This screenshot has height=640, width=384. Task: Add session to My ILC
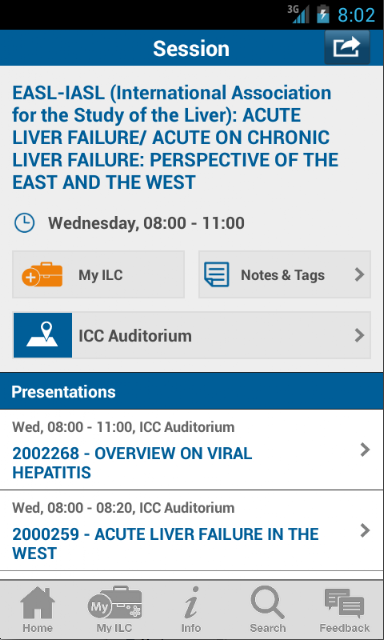pos(98,274)
